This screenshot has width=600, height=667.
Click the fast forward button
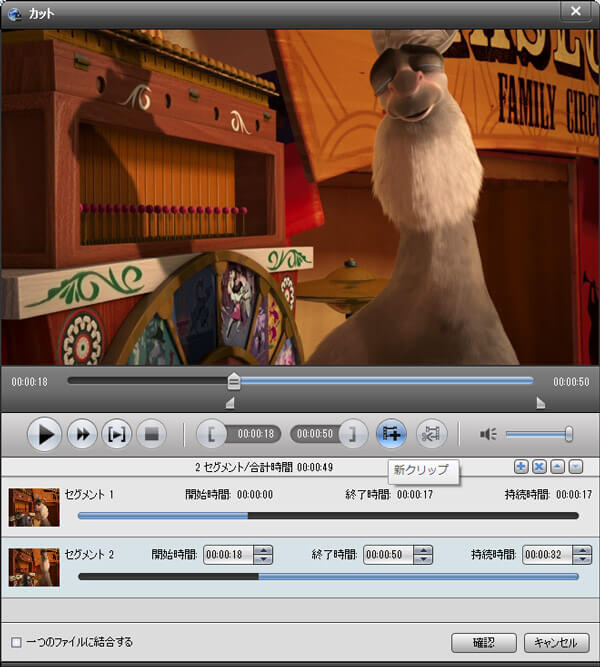click(x=83, y=434)
